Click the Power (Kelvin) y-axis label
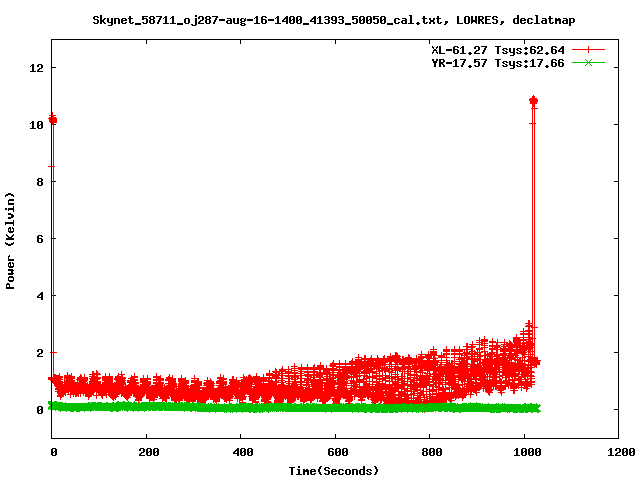This screenshot has height=480, width=640. pyautogui.click(x=10, y=241)
